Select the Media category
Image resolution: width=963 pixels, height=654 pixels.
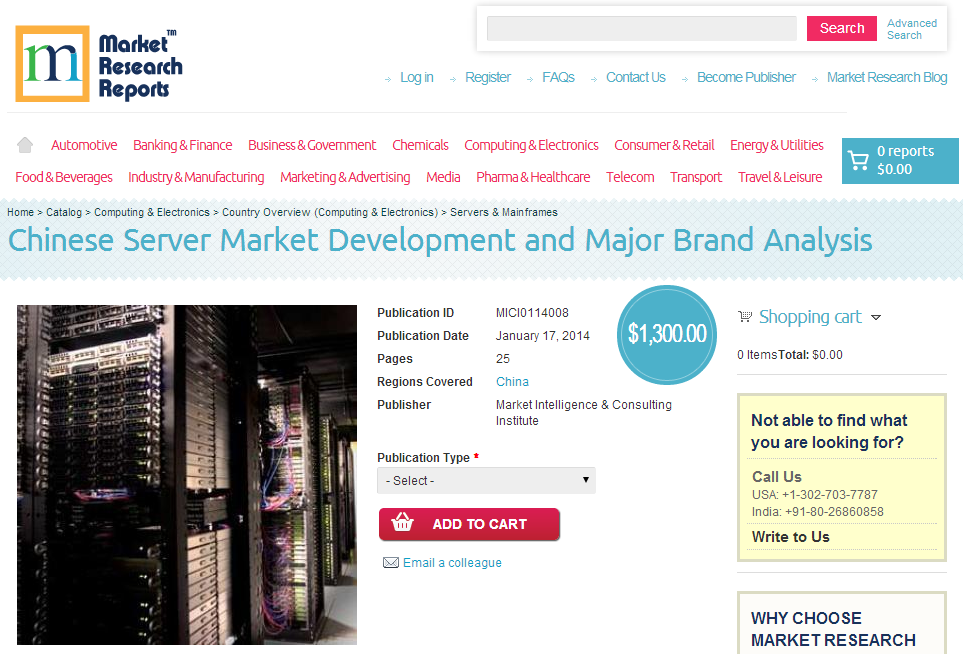(x=443, y=177)
